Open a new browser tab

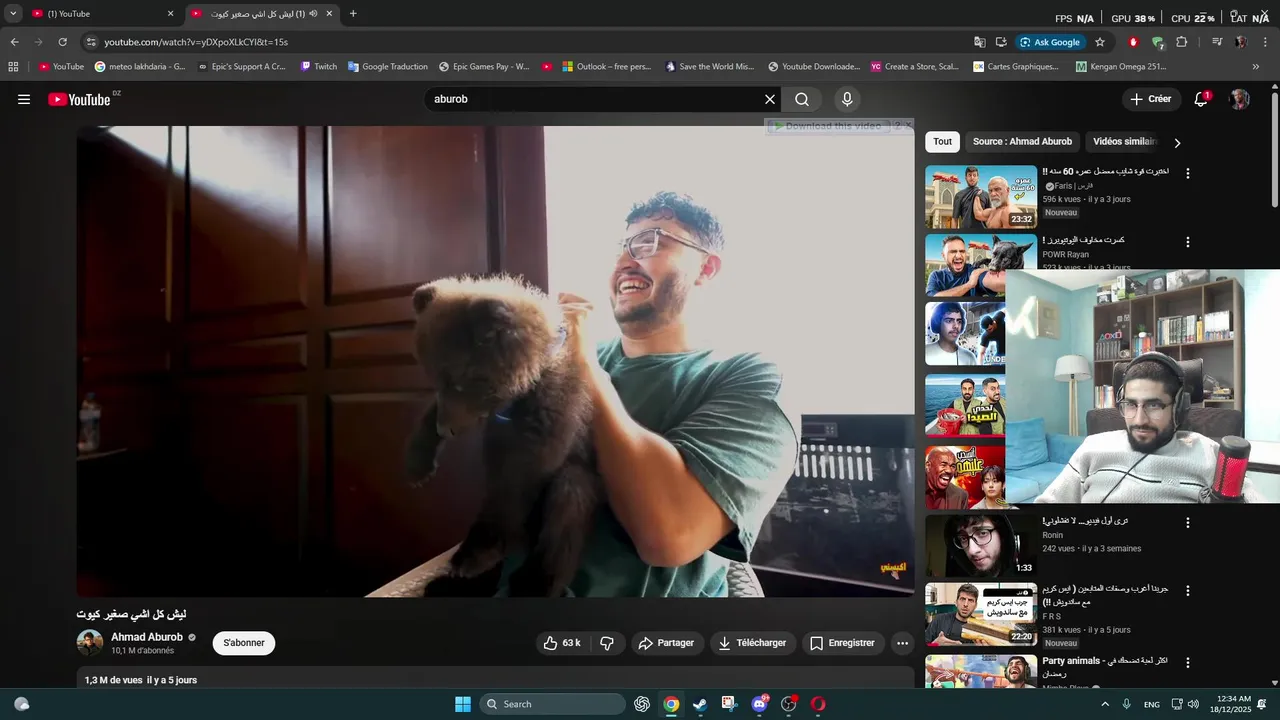353,14
